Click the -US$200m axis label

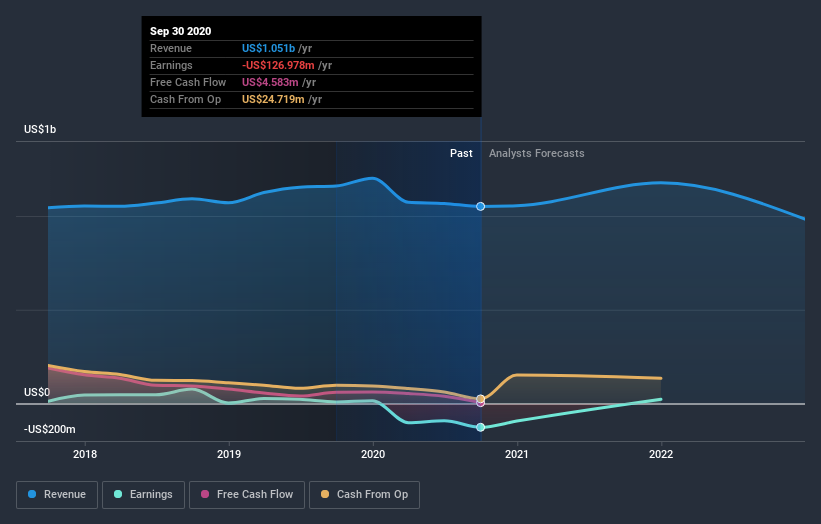(49, 429)
